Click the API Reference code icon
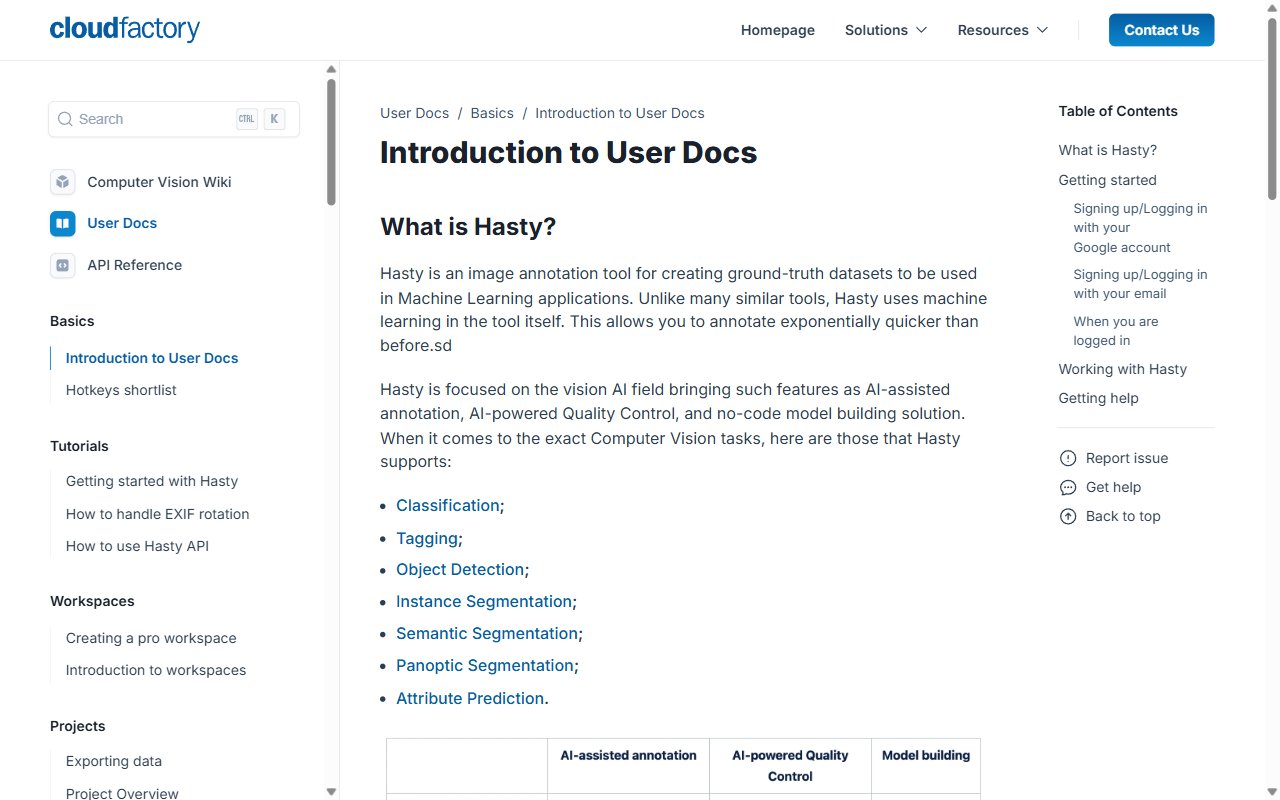The width and height of the screenshot is (1280, 800). point(63,265)
